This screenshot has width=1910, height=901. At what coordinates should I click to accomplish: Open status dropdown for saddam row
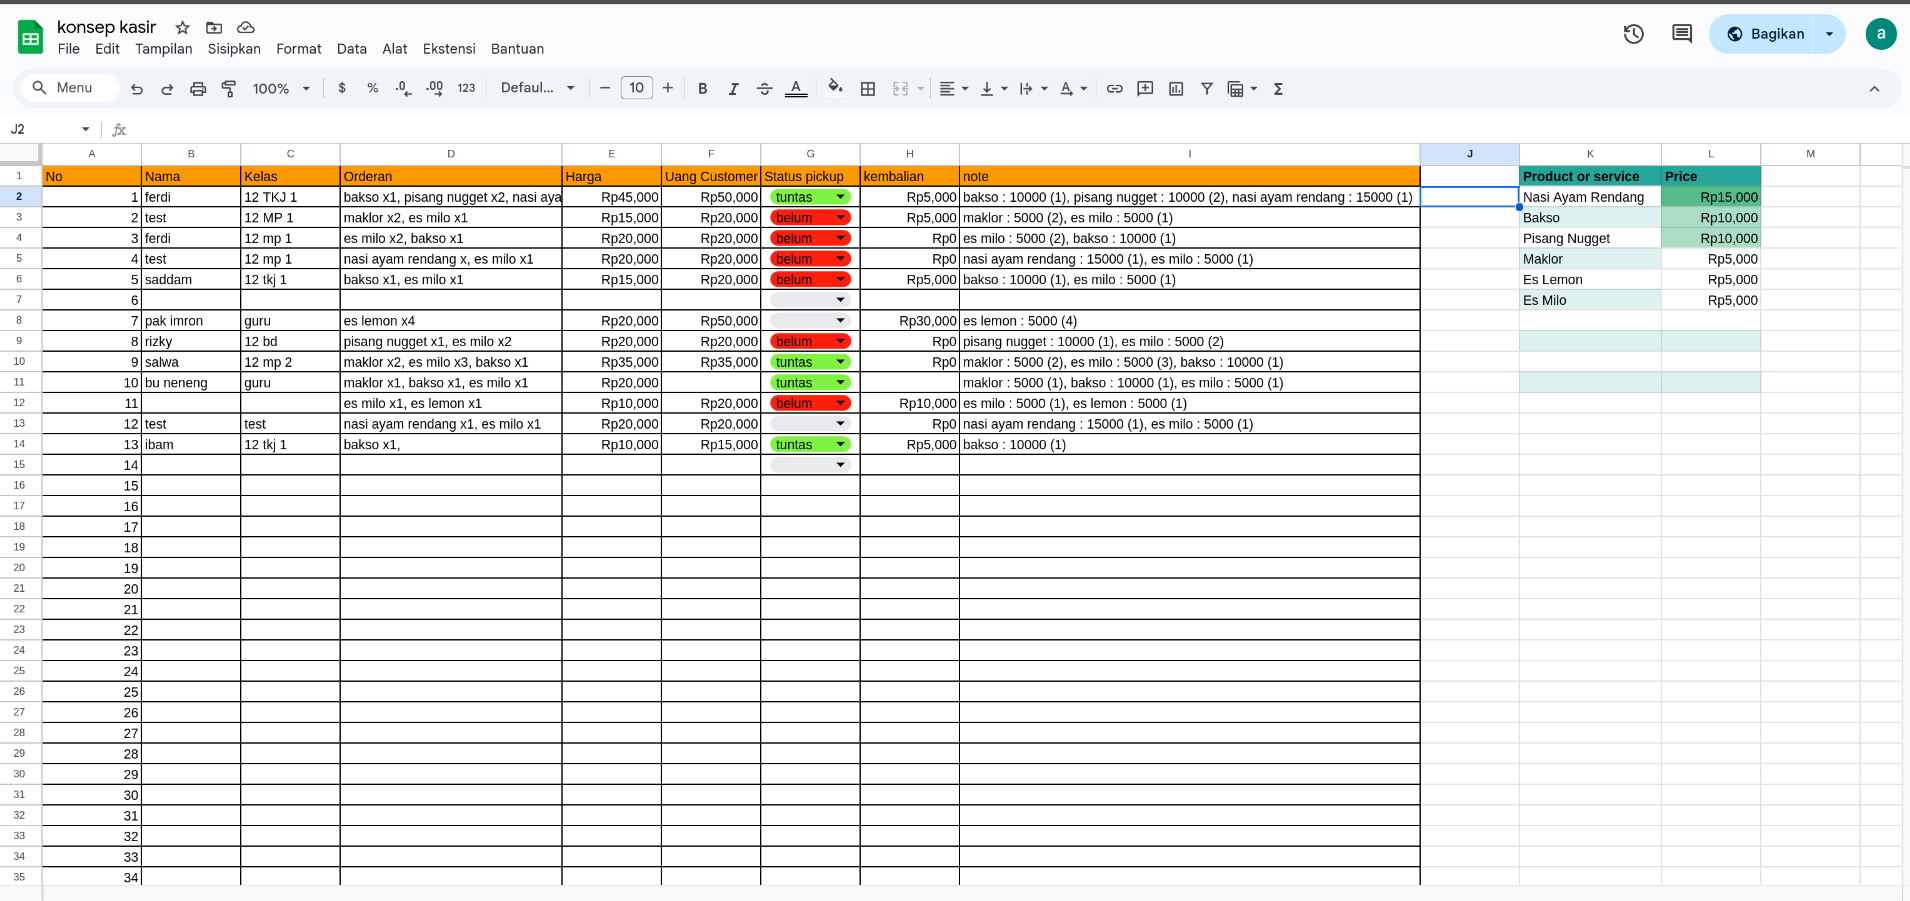tap(841, 280)
